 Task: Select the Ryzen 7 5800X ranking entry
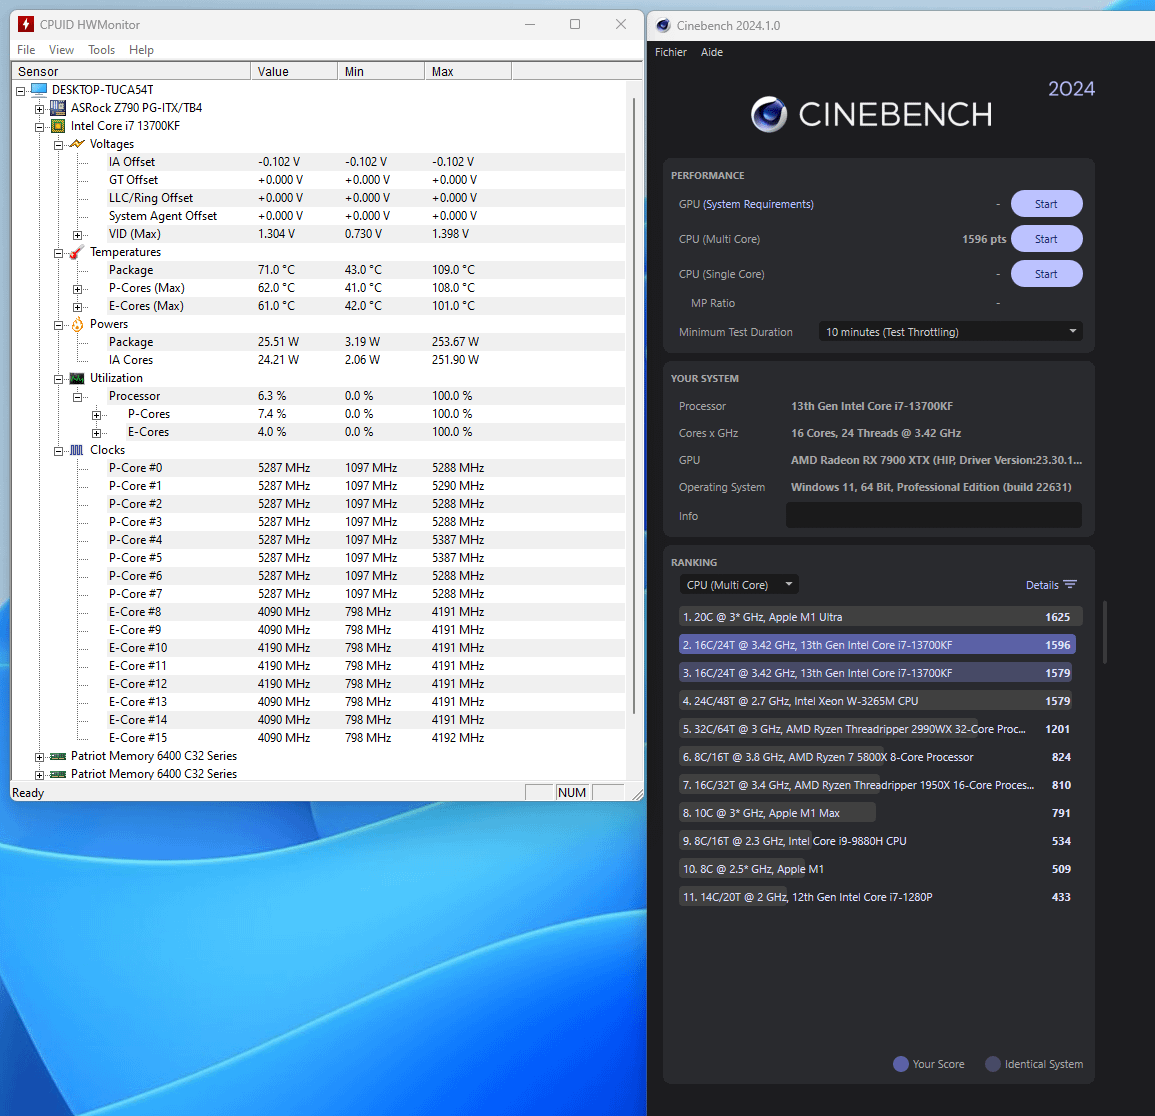click(x=877, y=757)
